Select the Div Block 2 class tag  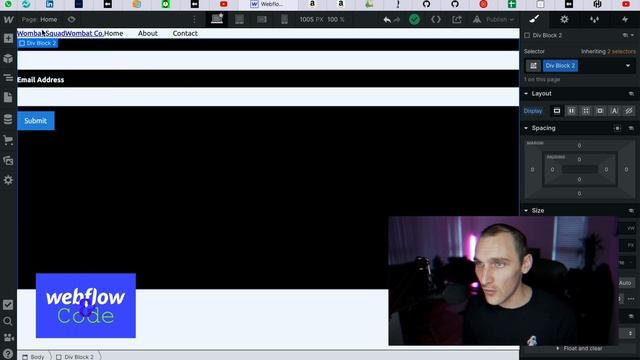tap(560, 66)
